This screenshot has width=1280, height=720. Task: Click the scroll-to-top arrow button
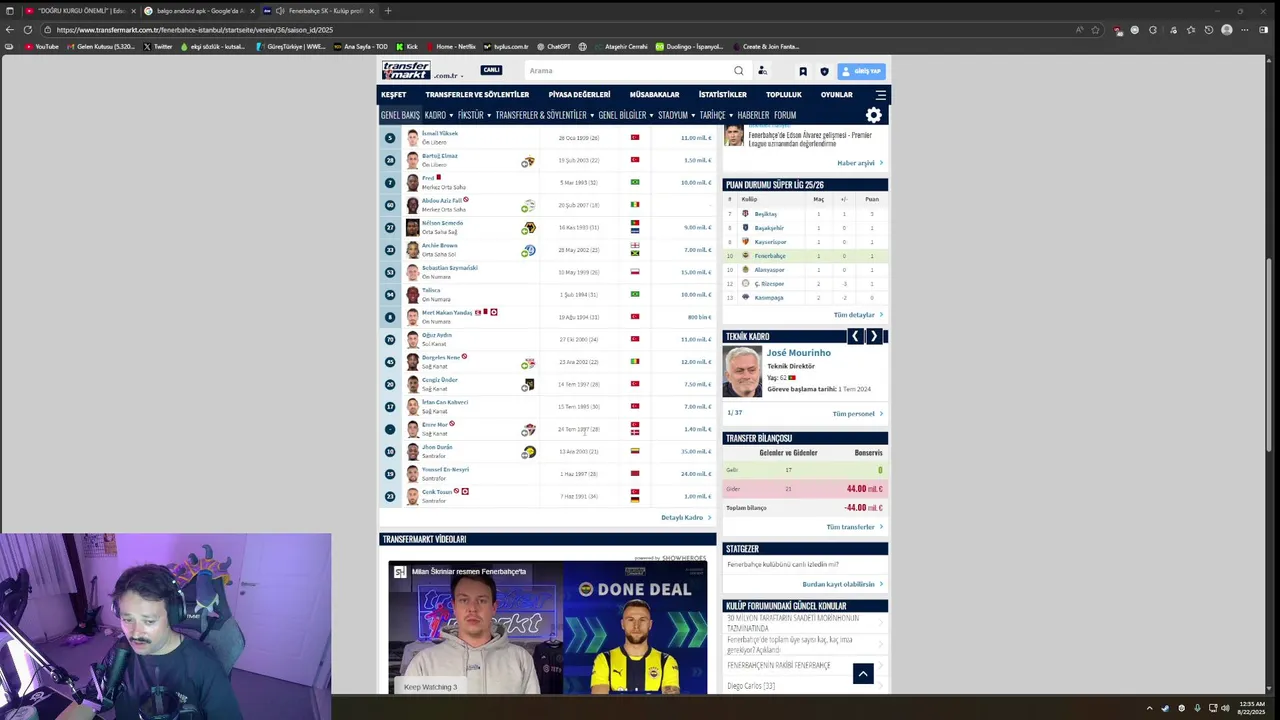[863, 674]
